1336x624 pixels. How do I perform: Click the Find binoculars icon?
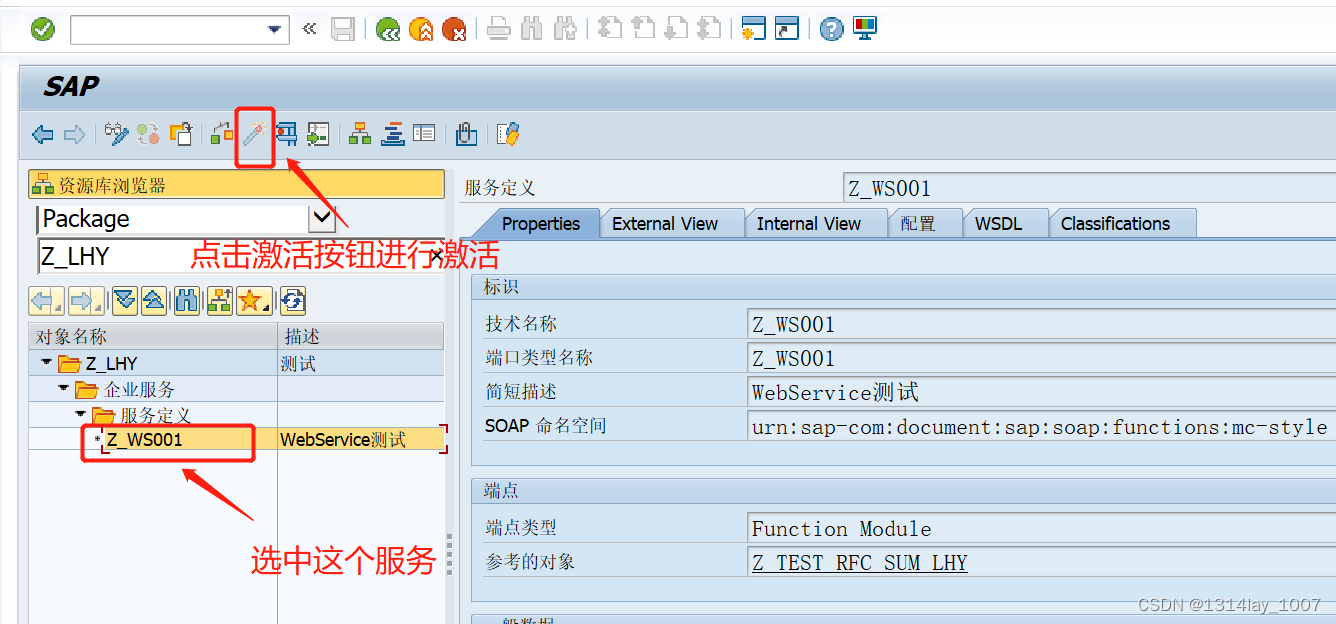pyautogui.click(x=532, y=29)
